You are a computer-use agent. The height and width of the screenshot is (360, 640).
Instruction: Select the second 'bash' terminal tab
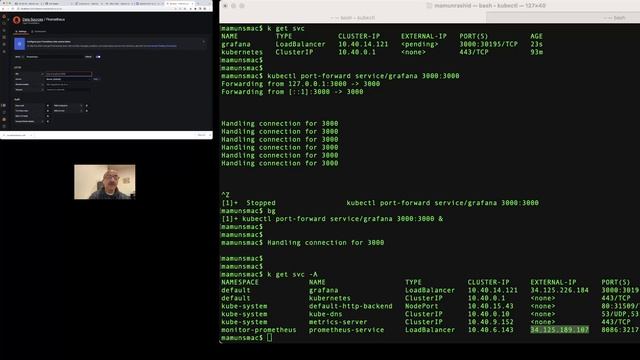(x=614, y=18)
